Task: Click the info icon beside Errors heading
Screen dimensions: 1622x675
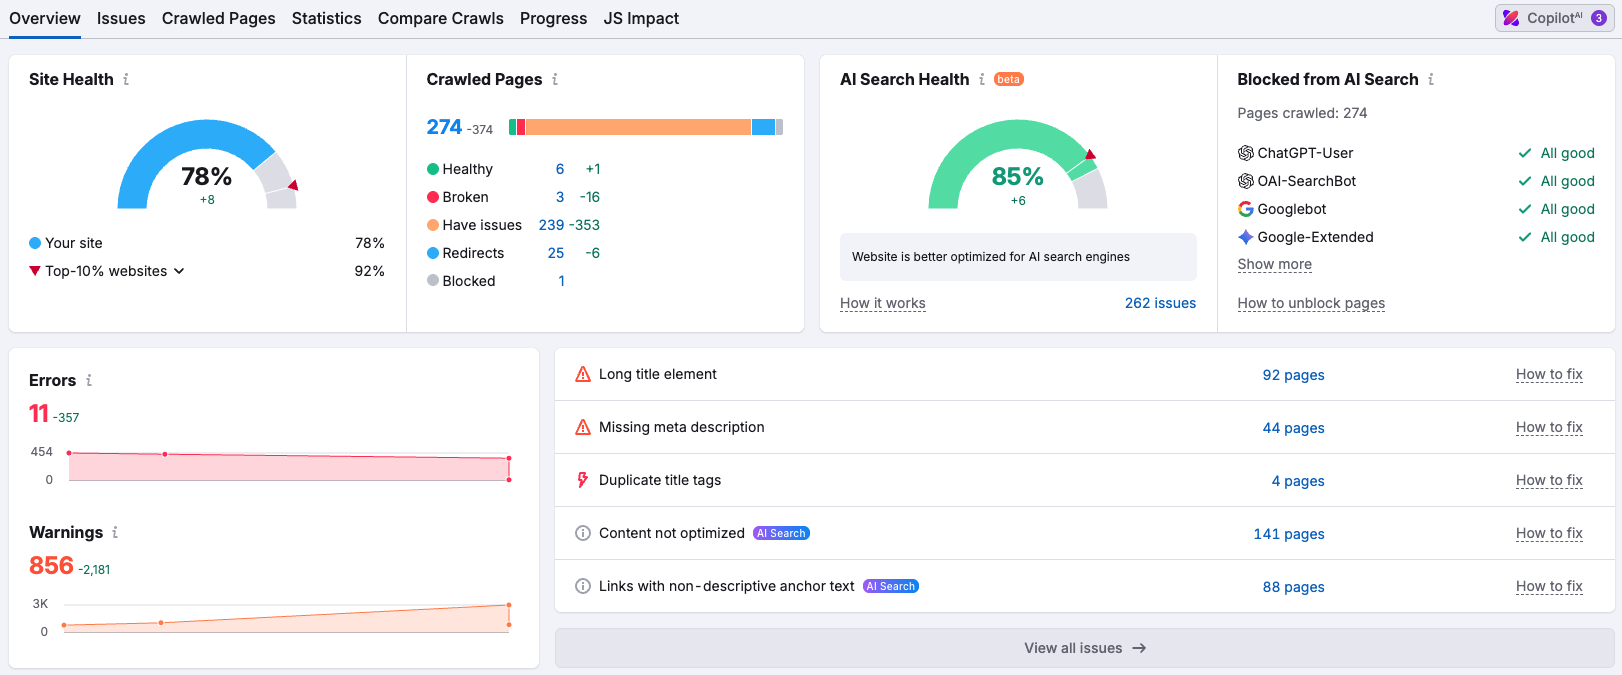Action: 89,380
